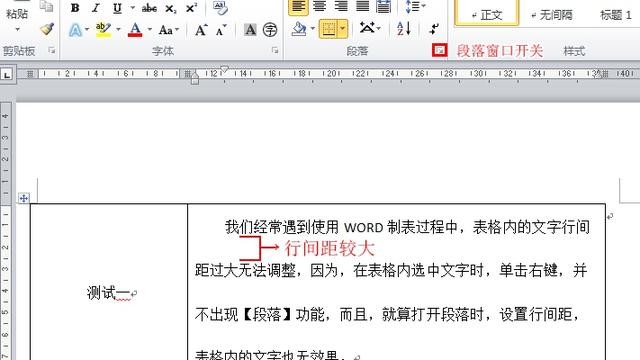Click the line spacing icon
The image size is (640, 360).
(x=412, y=7)
